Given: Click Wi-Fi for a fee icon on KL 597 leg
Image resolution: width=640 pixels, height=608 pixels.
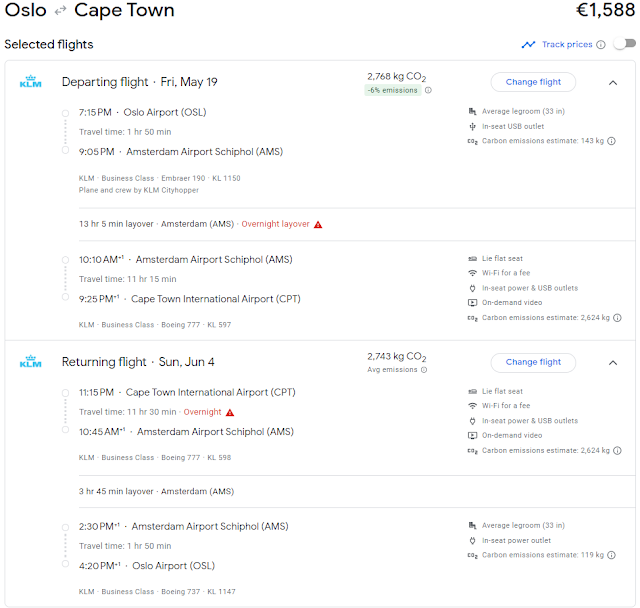Looking at the screenshot, I should tap(472, 273).
